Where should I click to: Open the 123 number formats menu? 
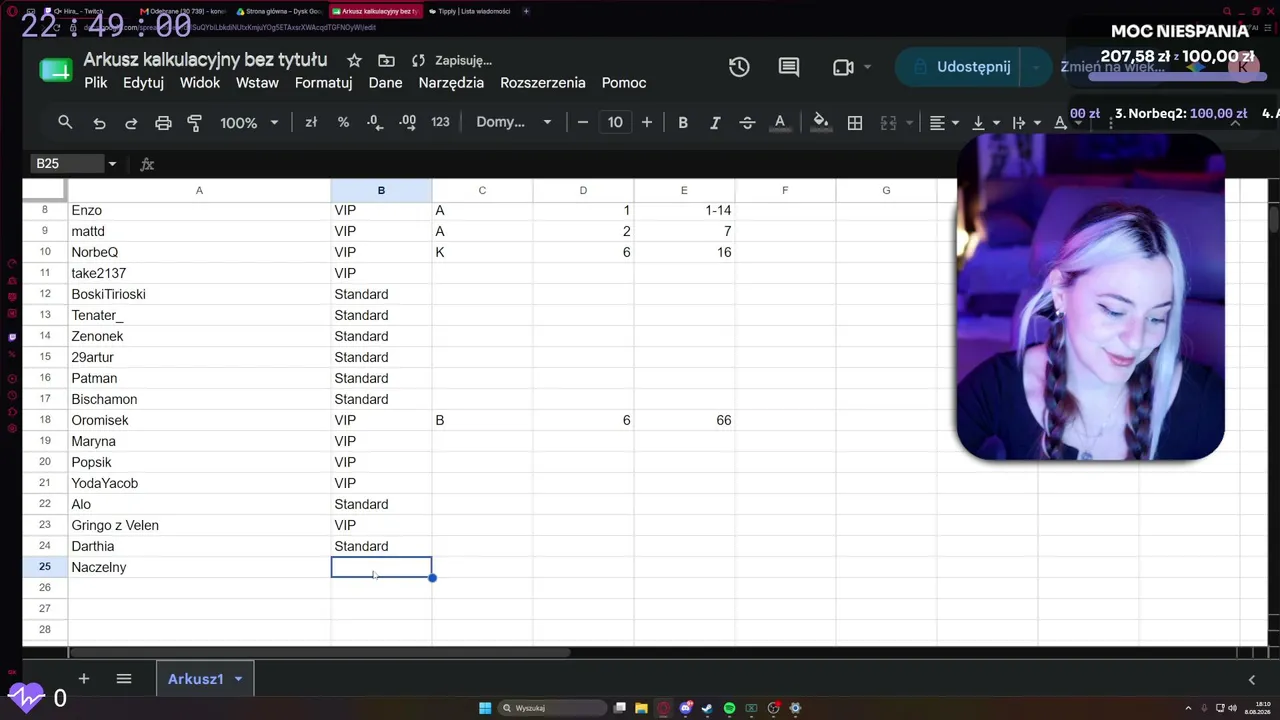(440, 122)
